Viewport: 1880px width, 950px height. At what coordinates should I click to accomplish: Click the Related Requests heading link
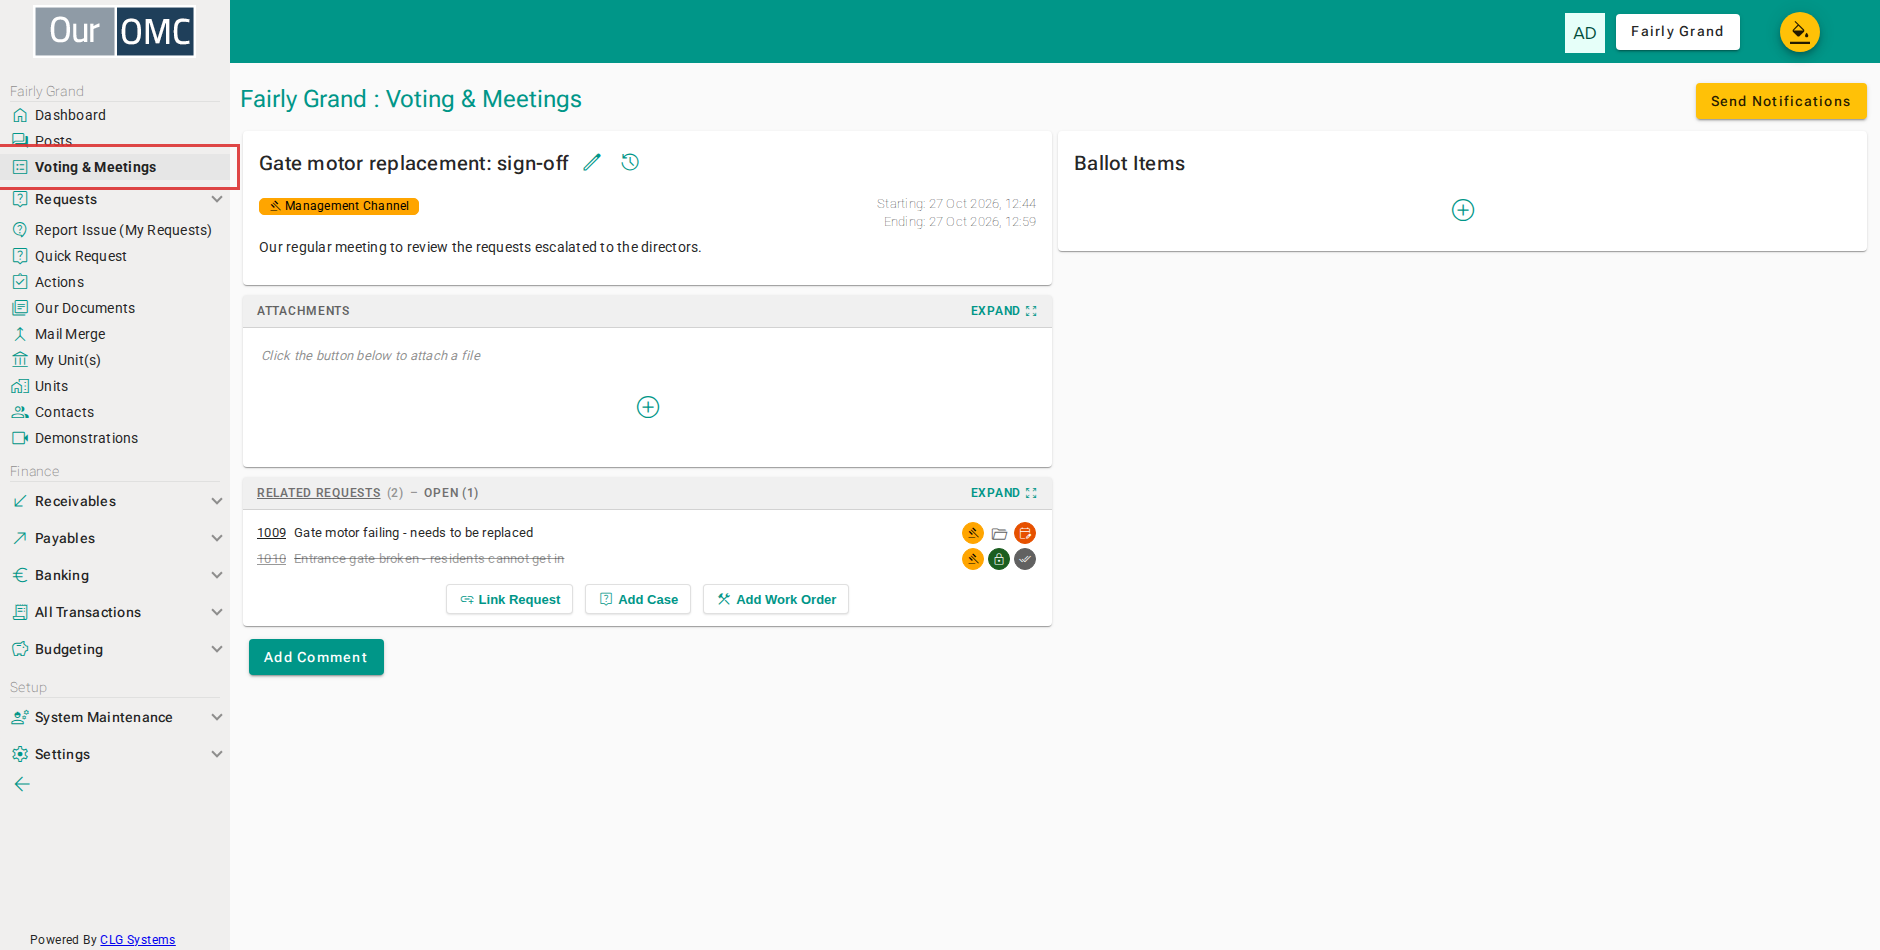tap(319, 493)
